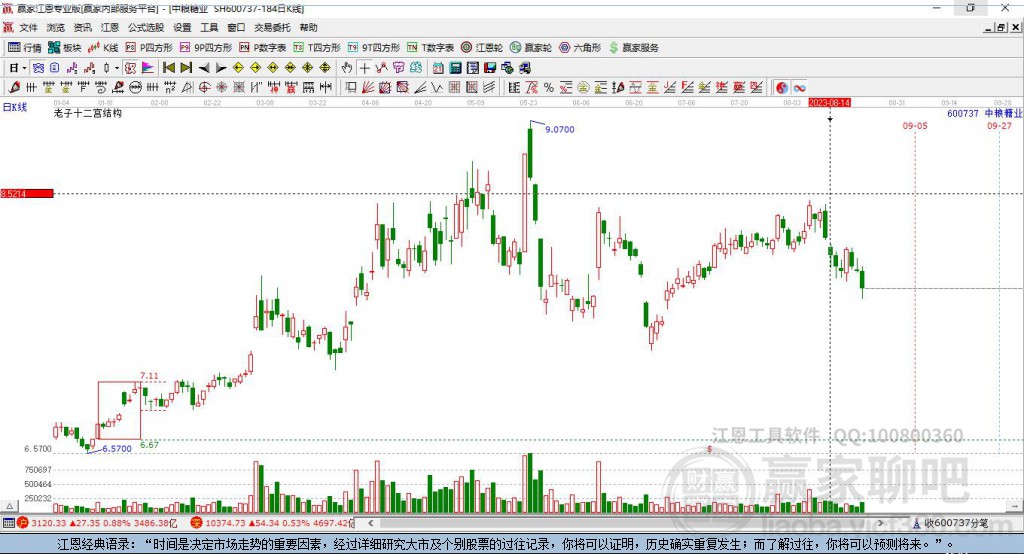Open the 交易委托 menu
This screenshot has width=1024, height=554.
(x=272, y=27)
